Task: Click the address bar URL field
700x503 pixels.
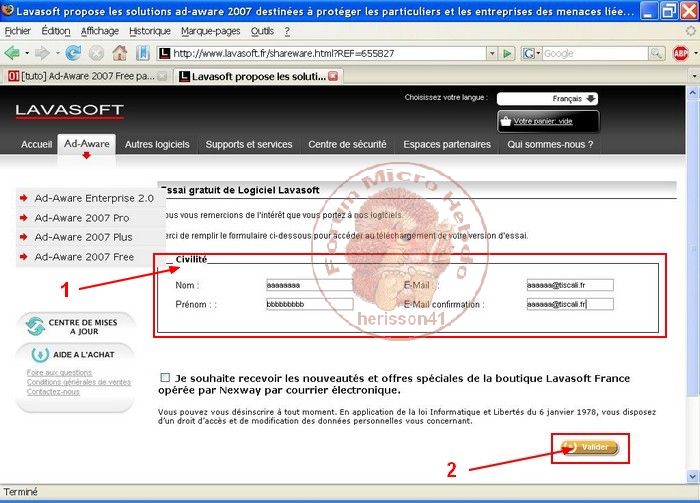Action: 328,54
